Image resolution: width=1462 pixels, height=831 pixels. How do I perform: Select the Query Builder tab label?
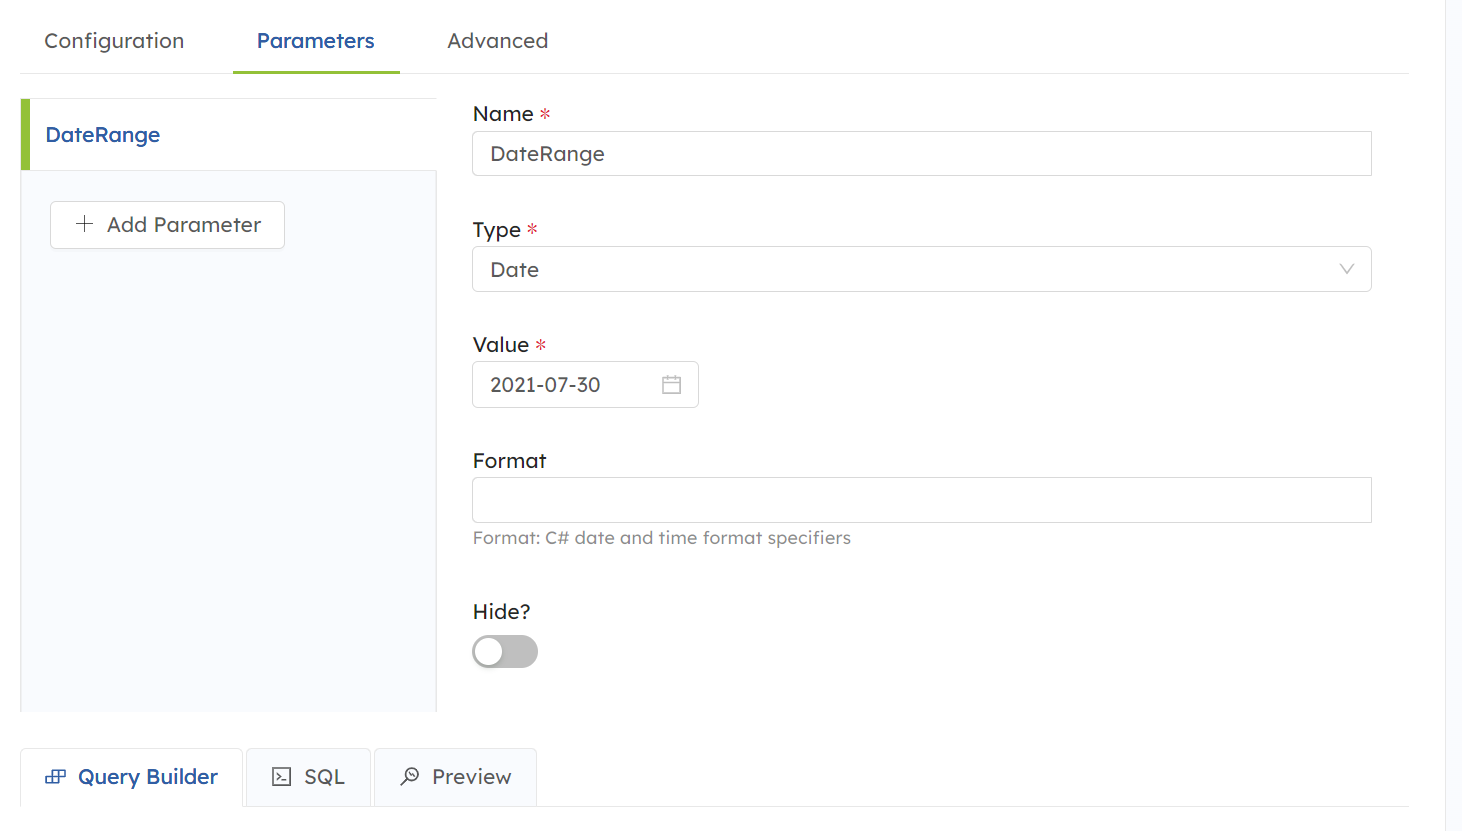click(x=148, y=777)
